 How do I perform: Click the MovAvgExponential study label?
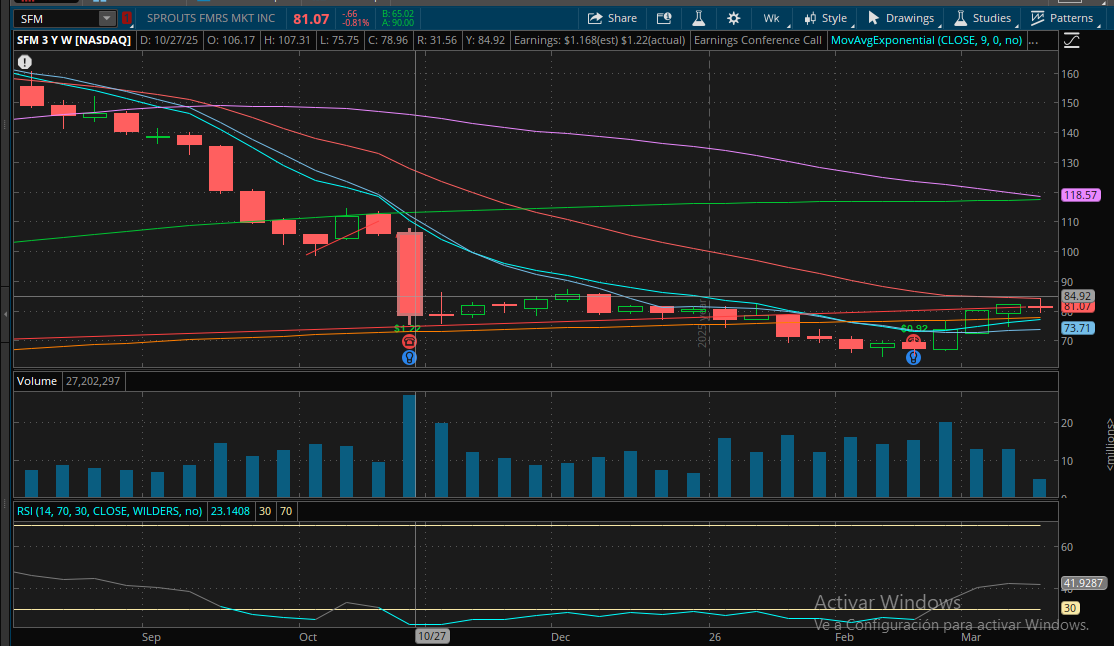click(926, 41)
